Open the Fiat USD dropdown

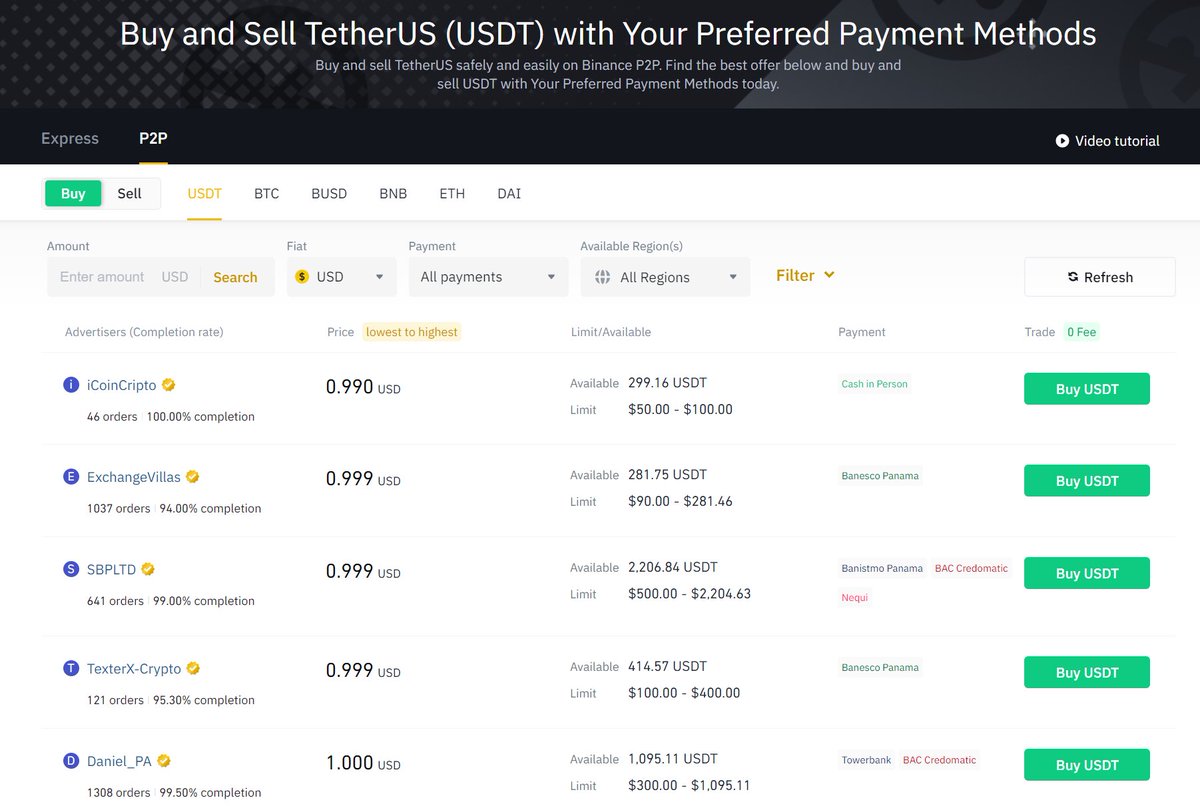[x=341, y=277]
